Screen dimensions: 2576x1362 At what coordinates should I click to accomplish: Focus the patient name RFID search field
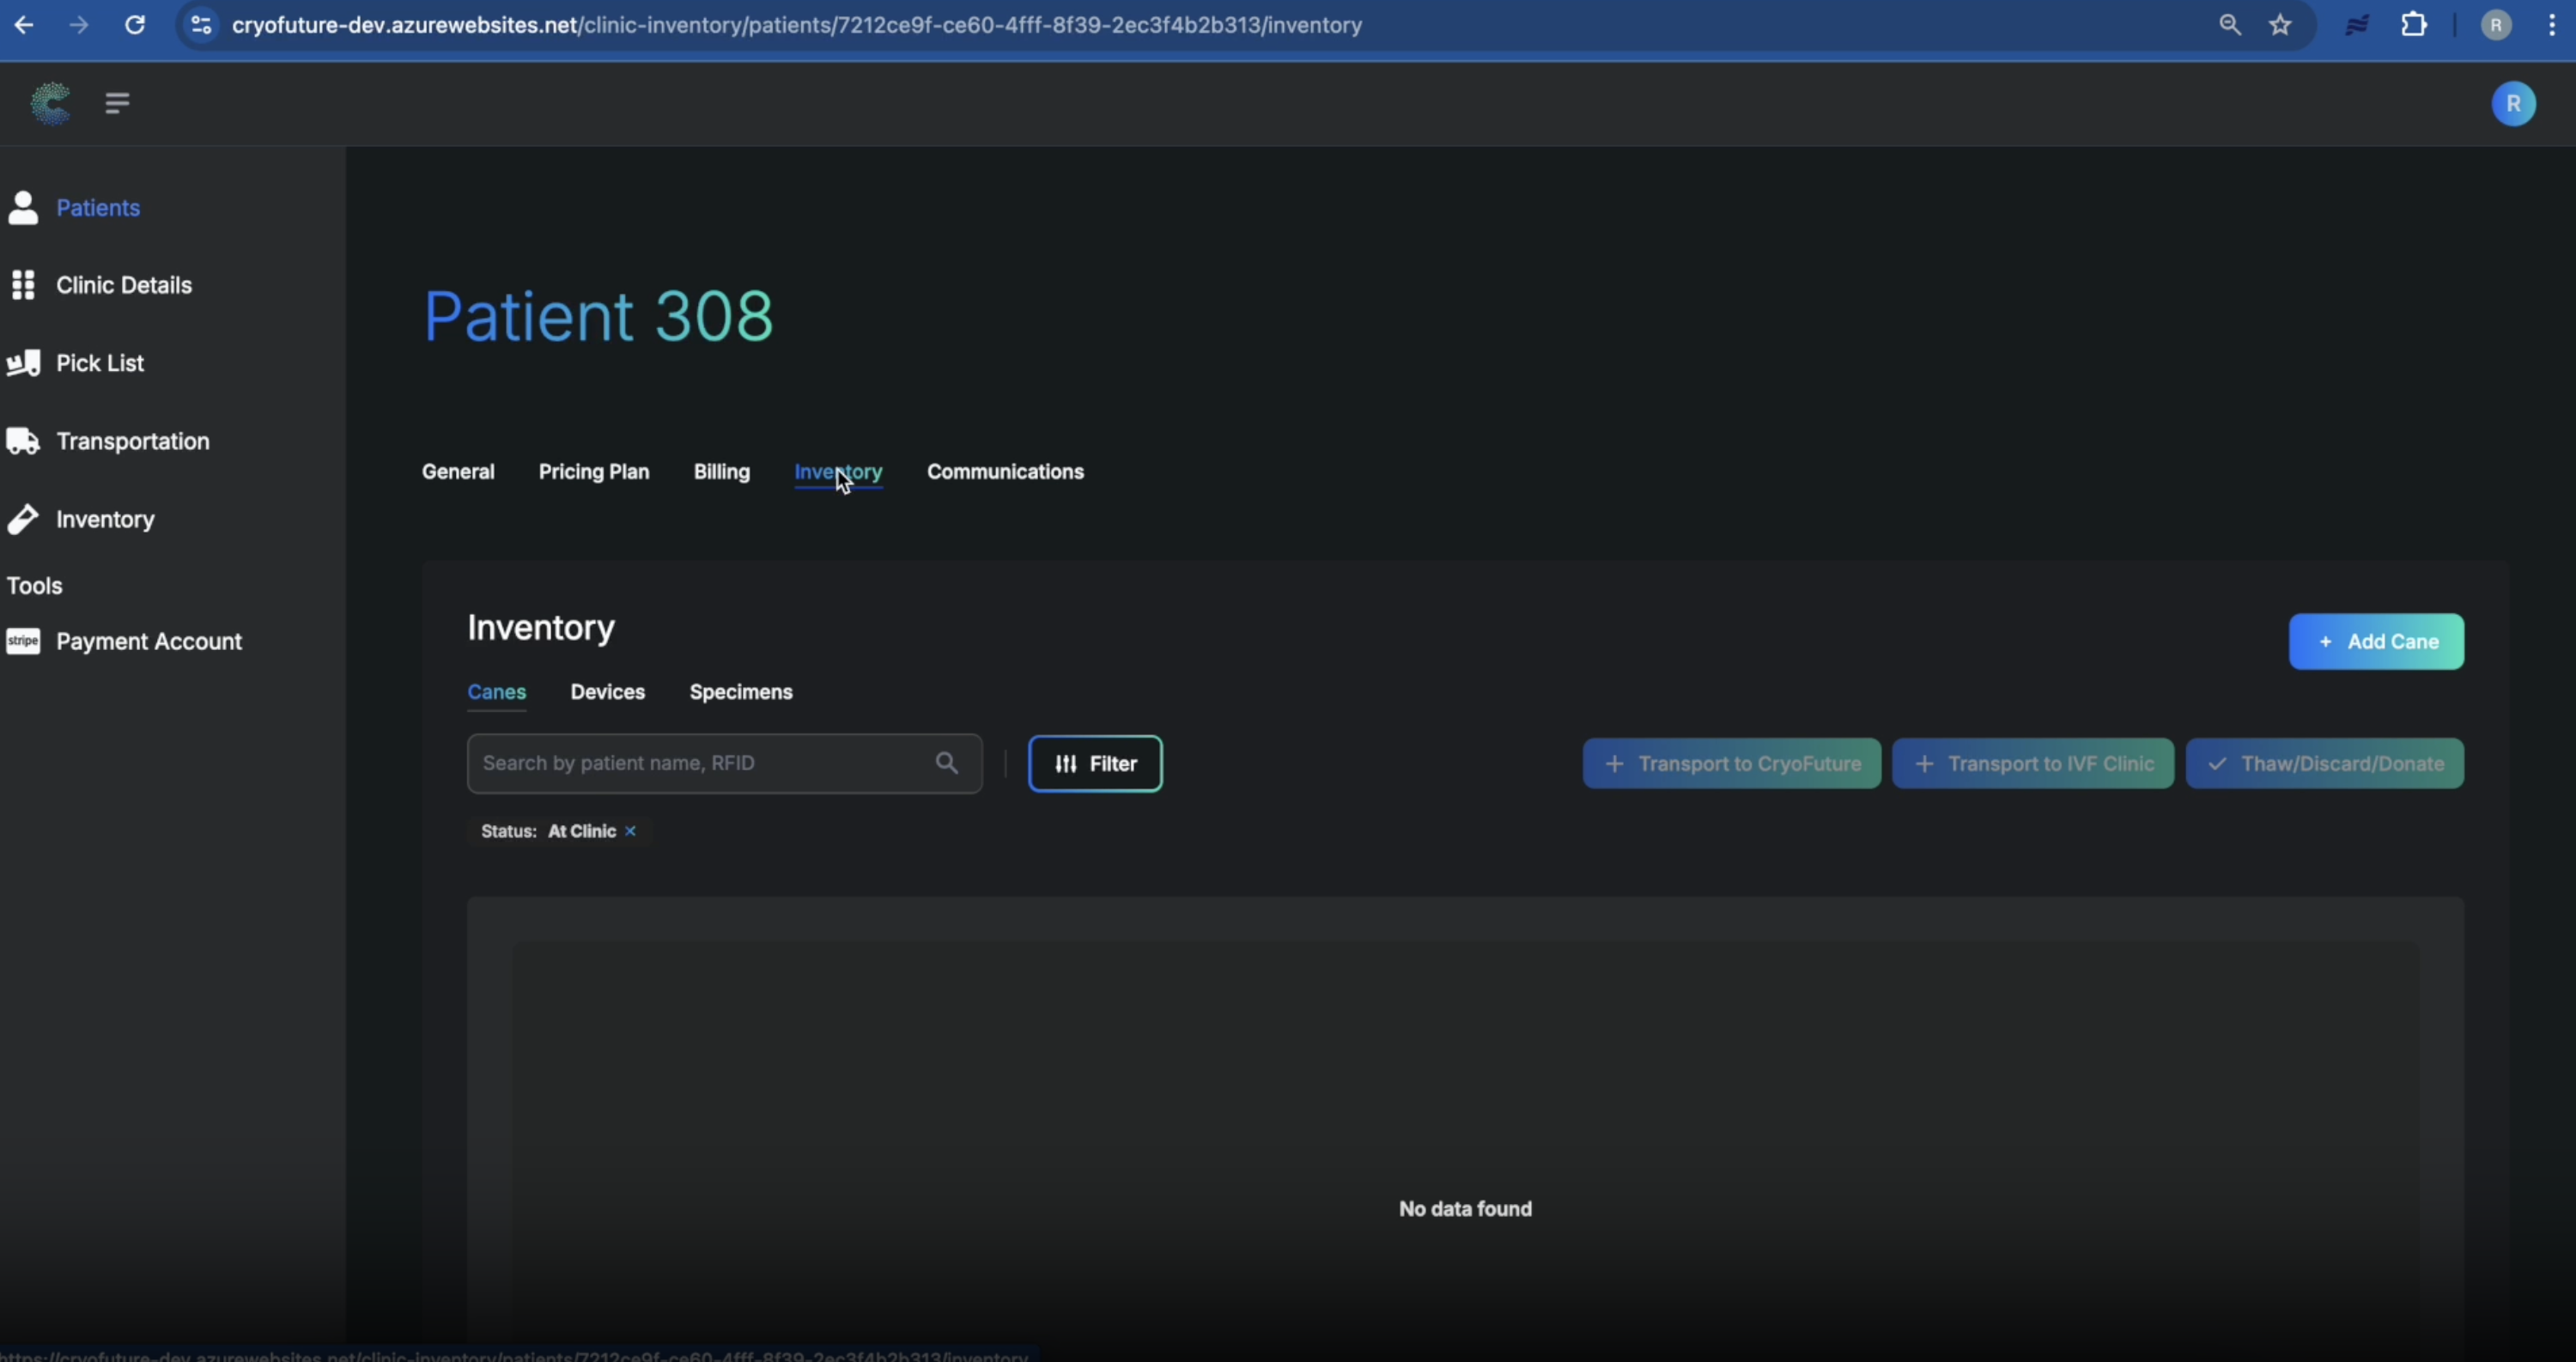tap(700, 763)
